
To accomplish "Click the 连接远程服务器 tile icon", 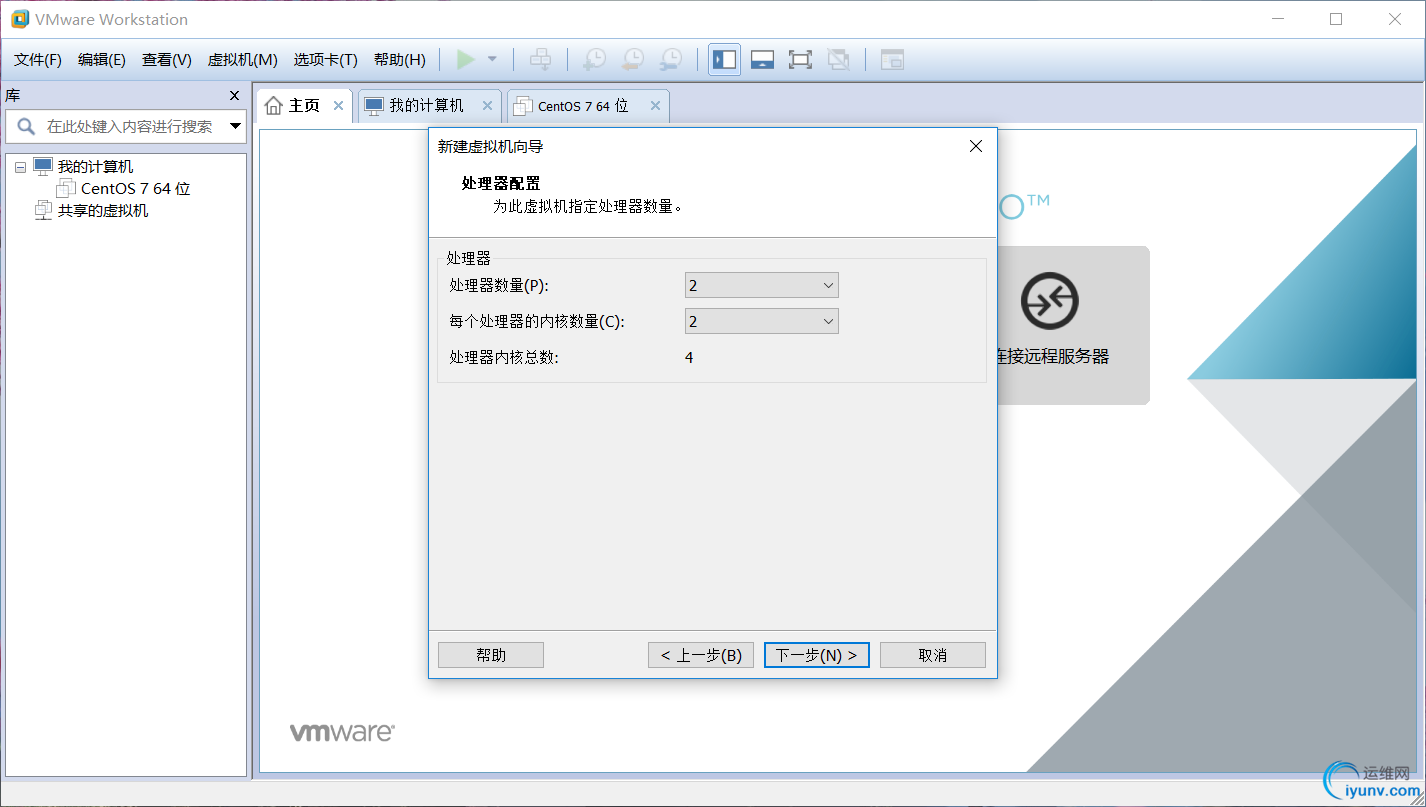I will pos(1049,300).
